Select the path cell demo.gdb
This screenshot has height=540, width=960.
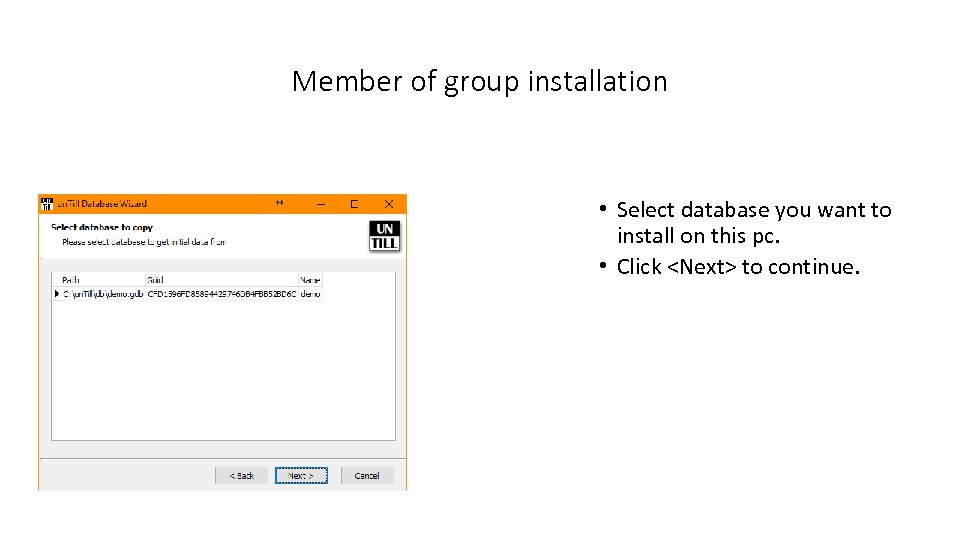[102, 294]
